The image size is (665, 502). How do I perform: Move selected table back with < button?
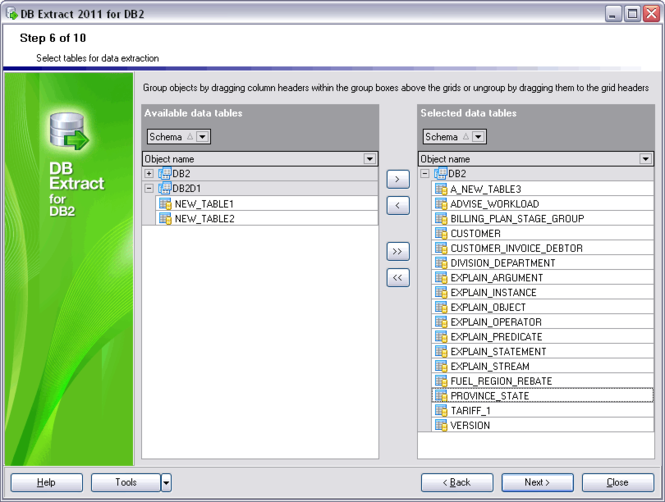(x=398, y=206)
